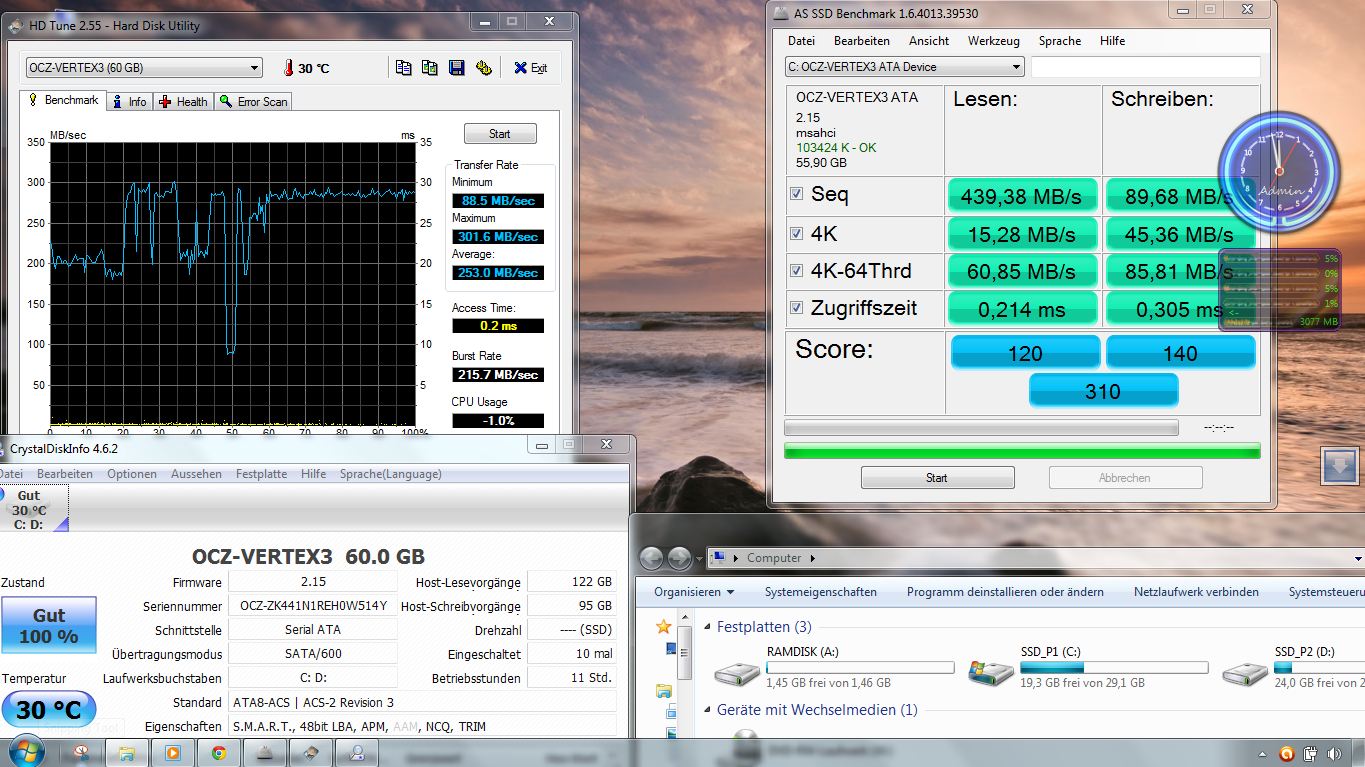Click the Exit button in HD Tune
Image resolution: width=1365 pixels, height=767 pixels.
coord(530,68)
